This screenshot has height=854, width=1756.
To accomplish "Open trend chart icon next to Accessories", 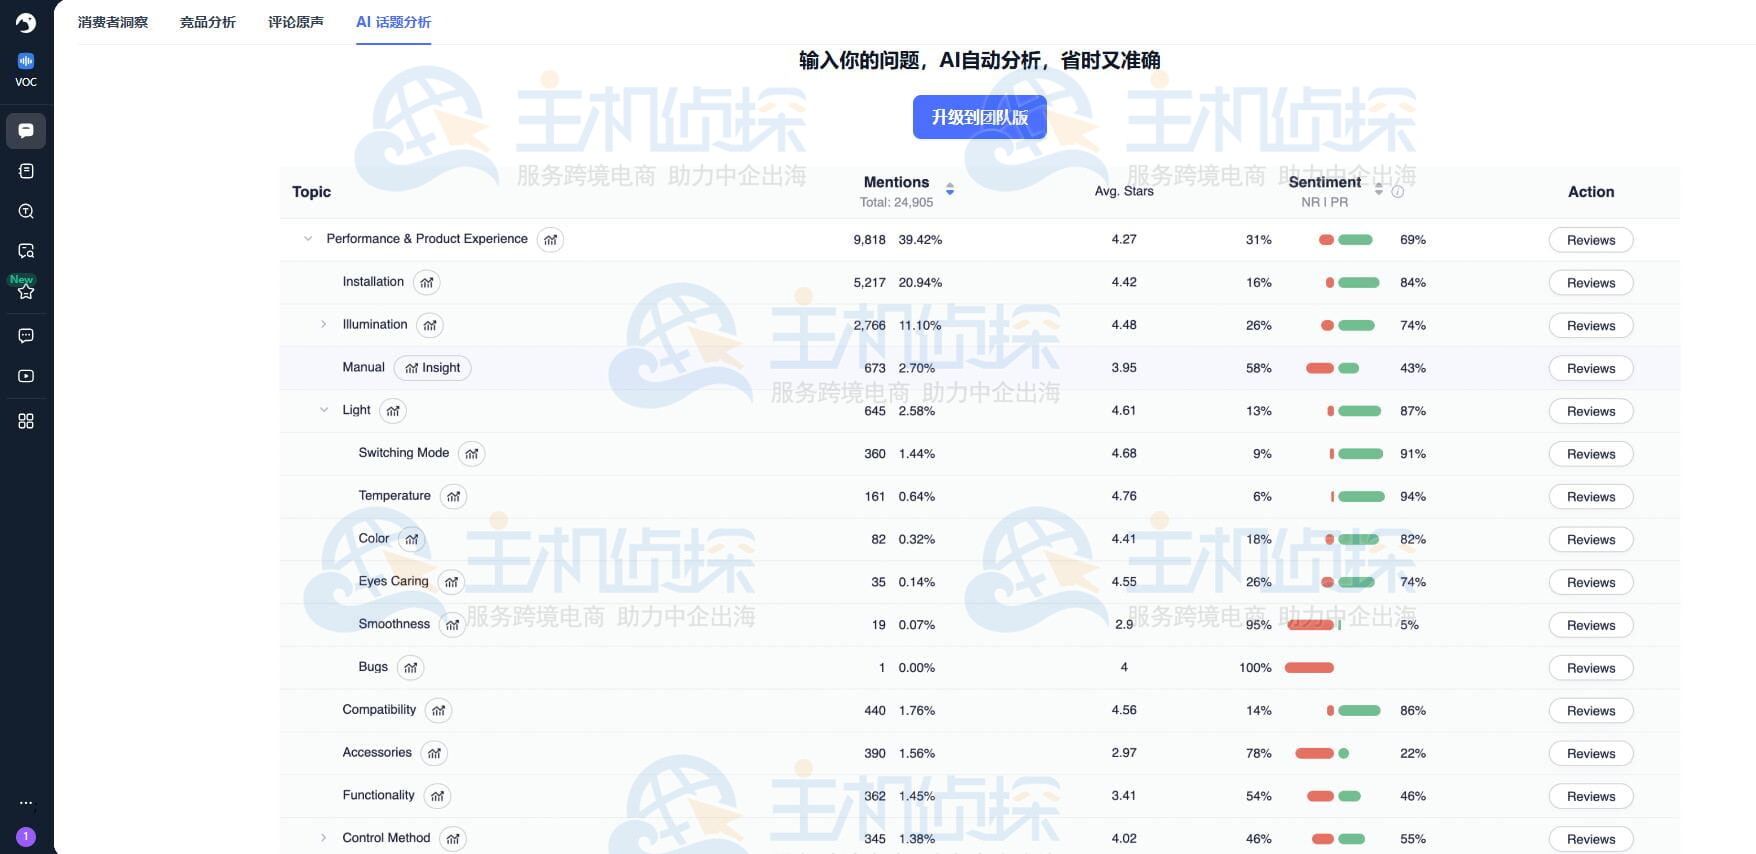I will 434,754.
